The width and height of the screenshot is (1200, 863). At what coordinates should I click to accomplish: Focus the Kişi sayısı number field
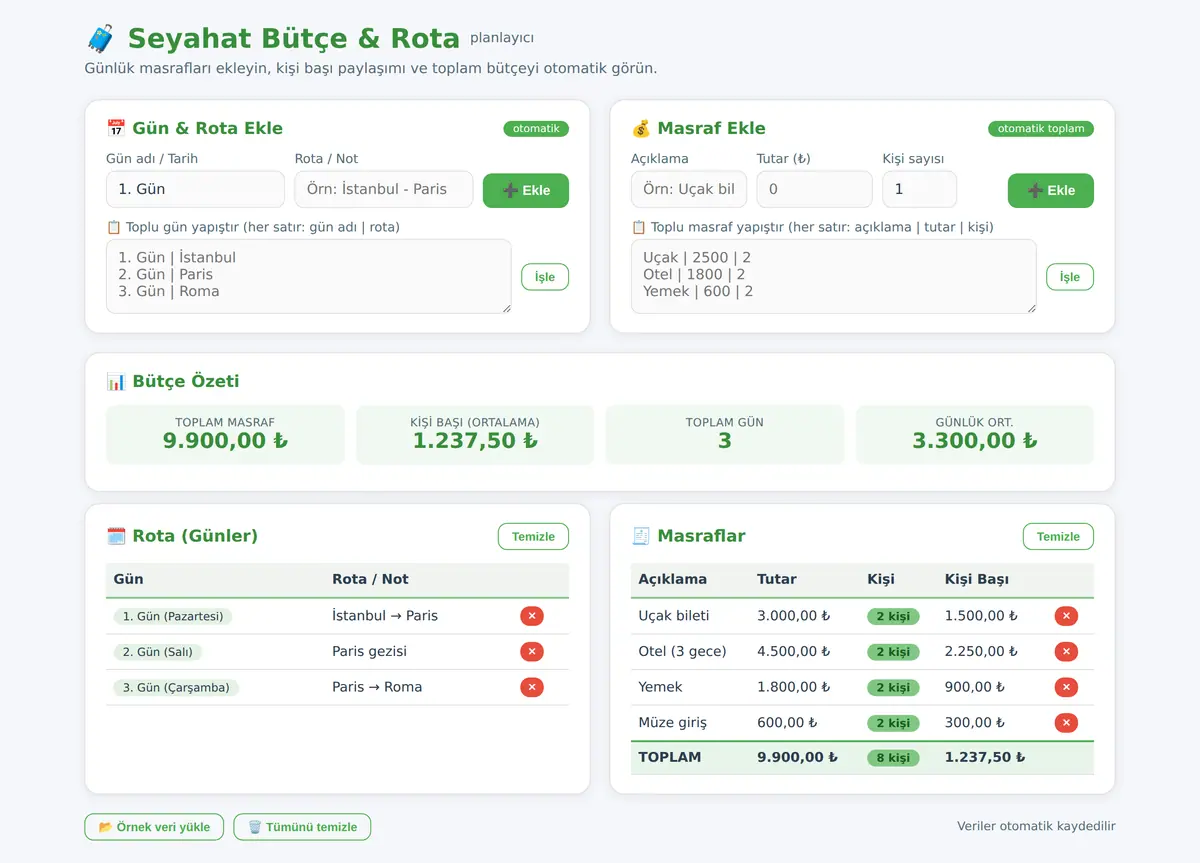[920, 189]
